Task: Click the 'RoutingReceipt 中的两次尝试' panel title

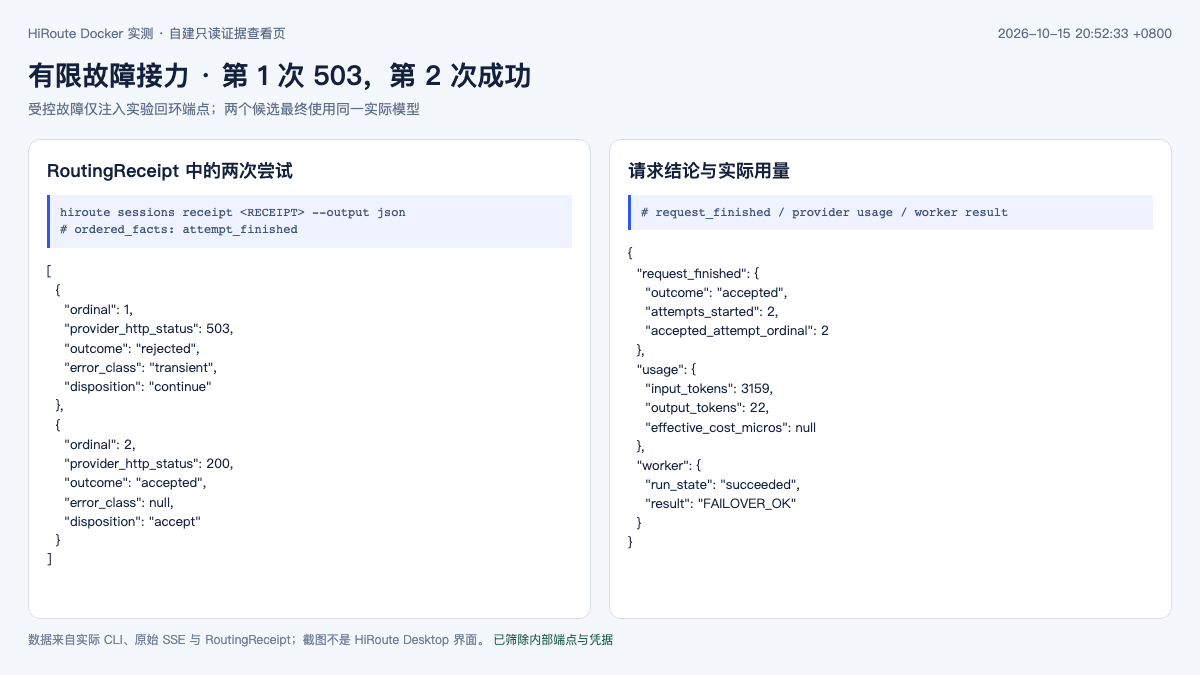Action: click(170, 171)
